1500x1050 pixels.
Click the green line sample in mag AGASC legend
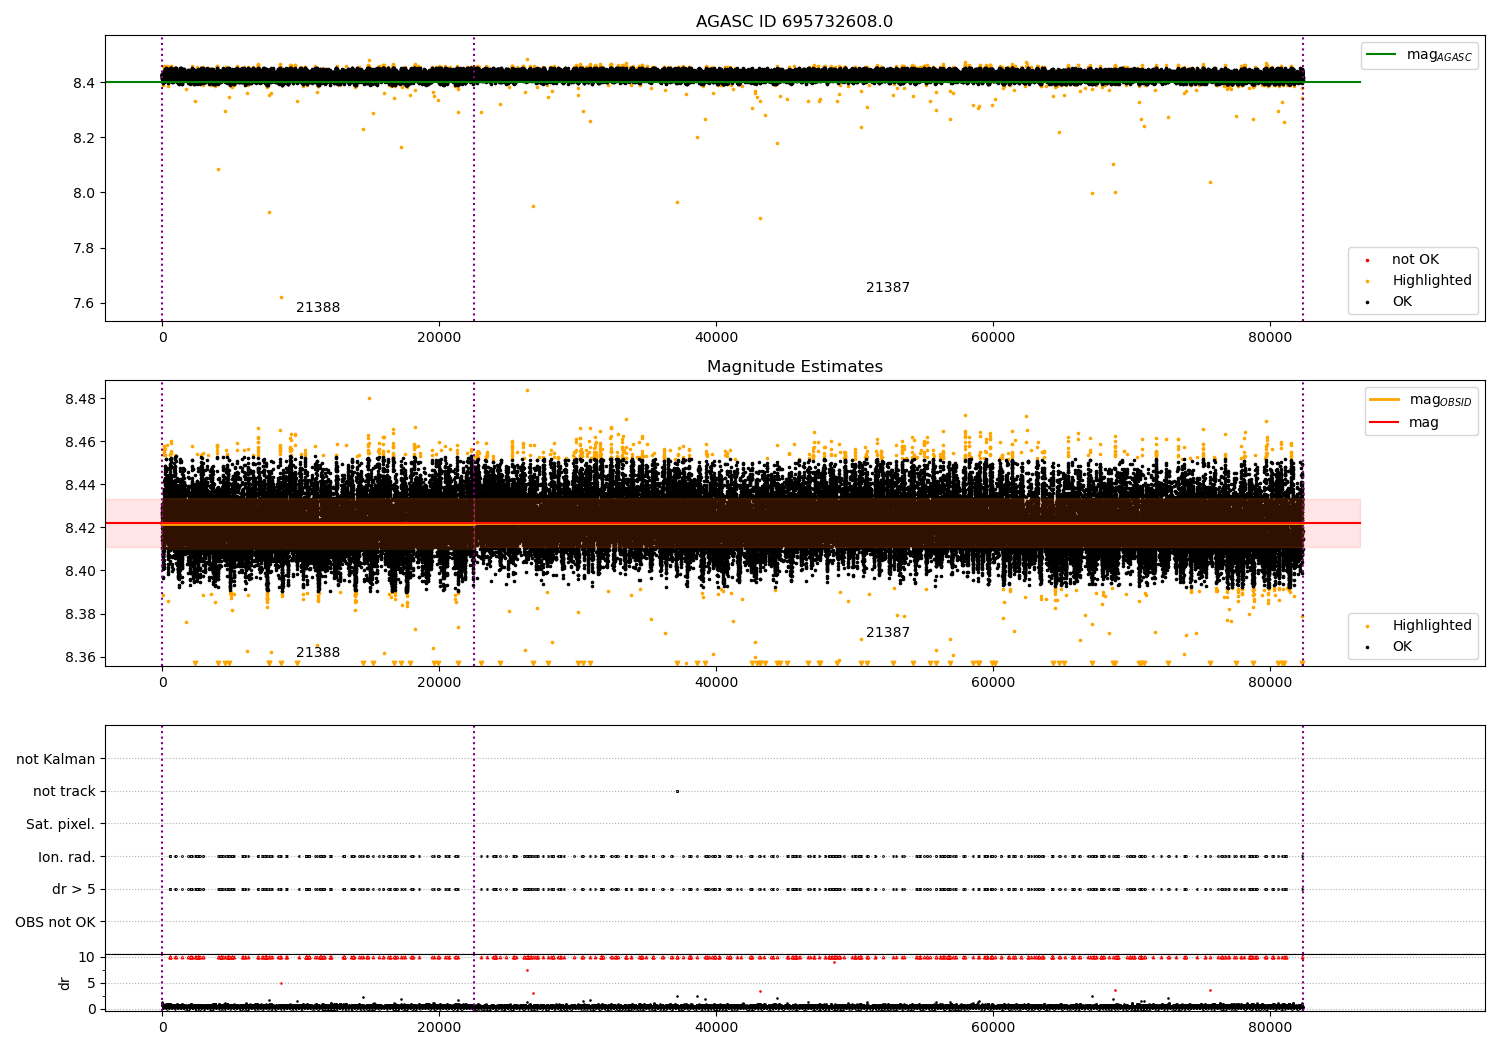tap(1381, 55)
